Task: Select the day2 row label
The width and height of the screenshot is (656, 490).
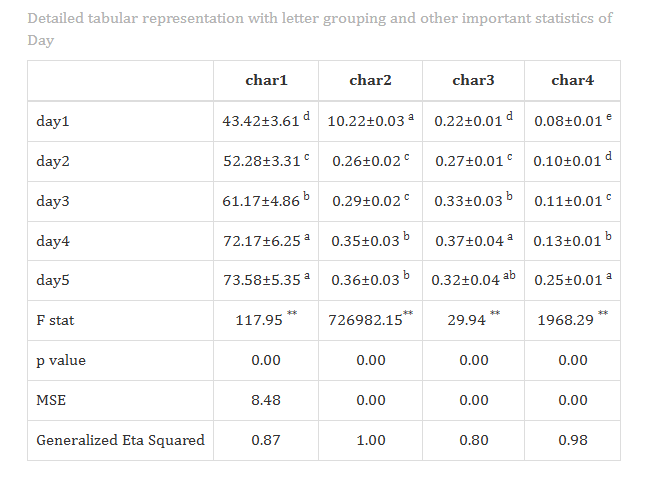Action: coord(53,161)
